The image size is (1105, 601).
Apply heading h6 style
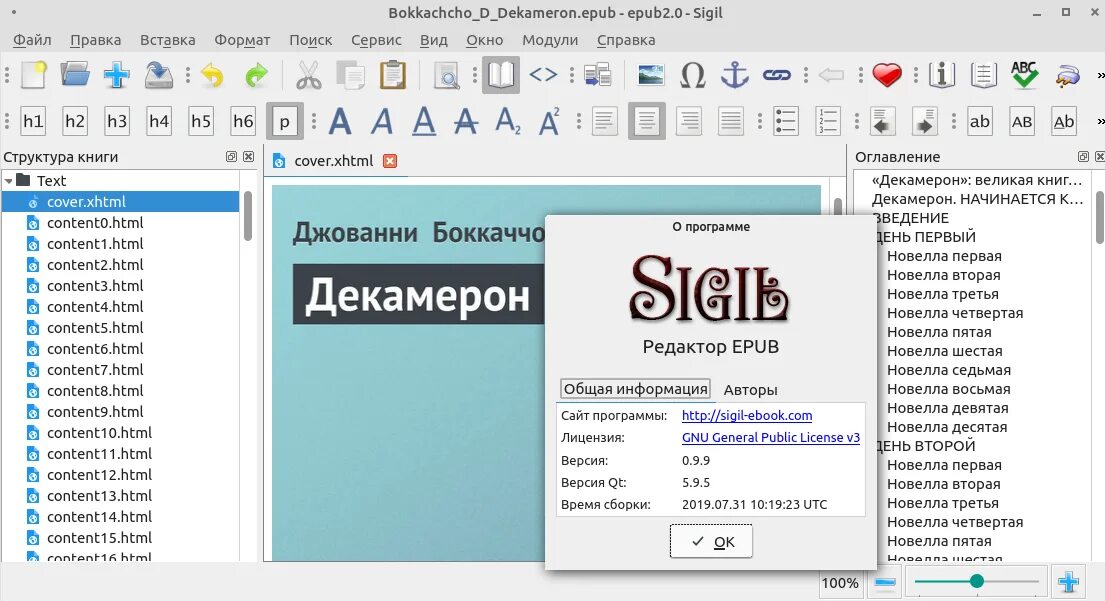tap(243, 121)
